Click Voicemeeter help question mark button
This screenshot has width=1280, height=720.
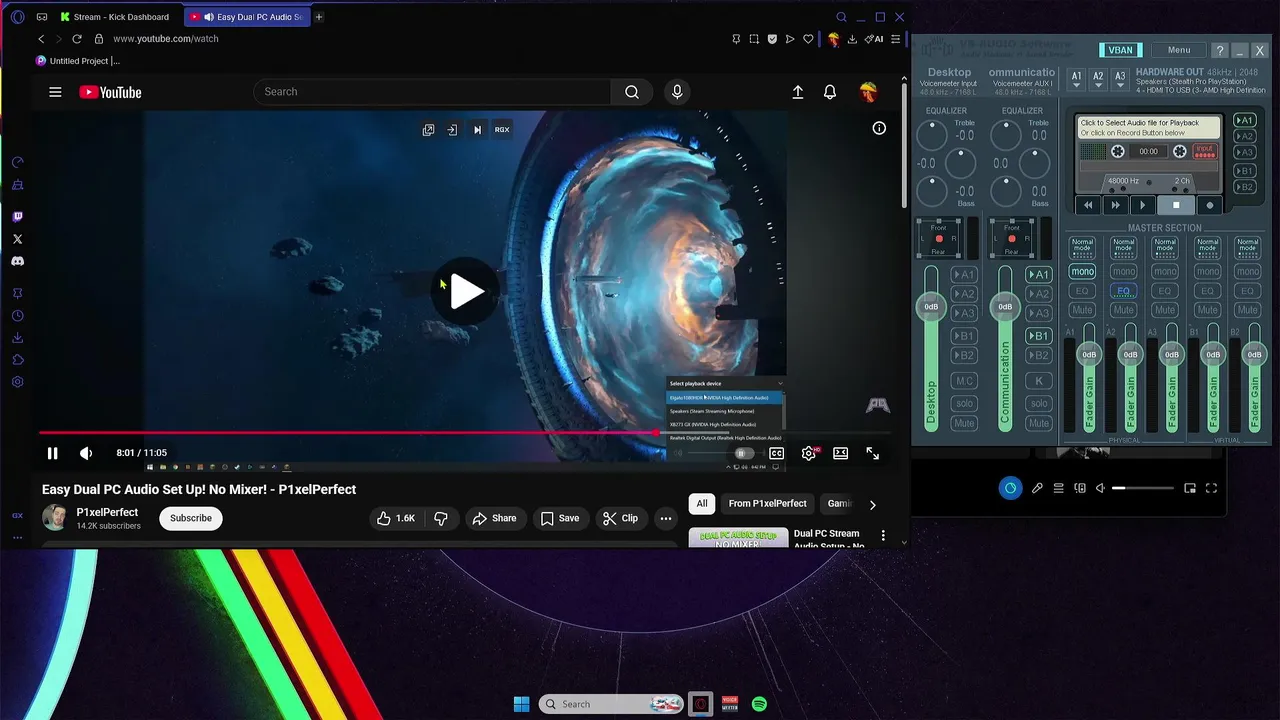tap(1219, 50)
